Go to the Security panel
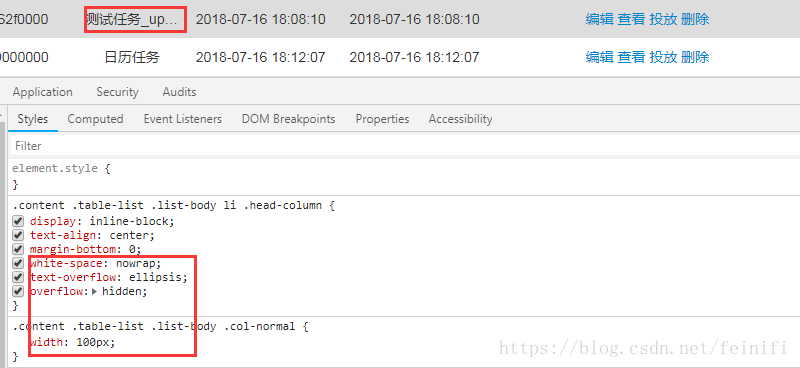 117,92
